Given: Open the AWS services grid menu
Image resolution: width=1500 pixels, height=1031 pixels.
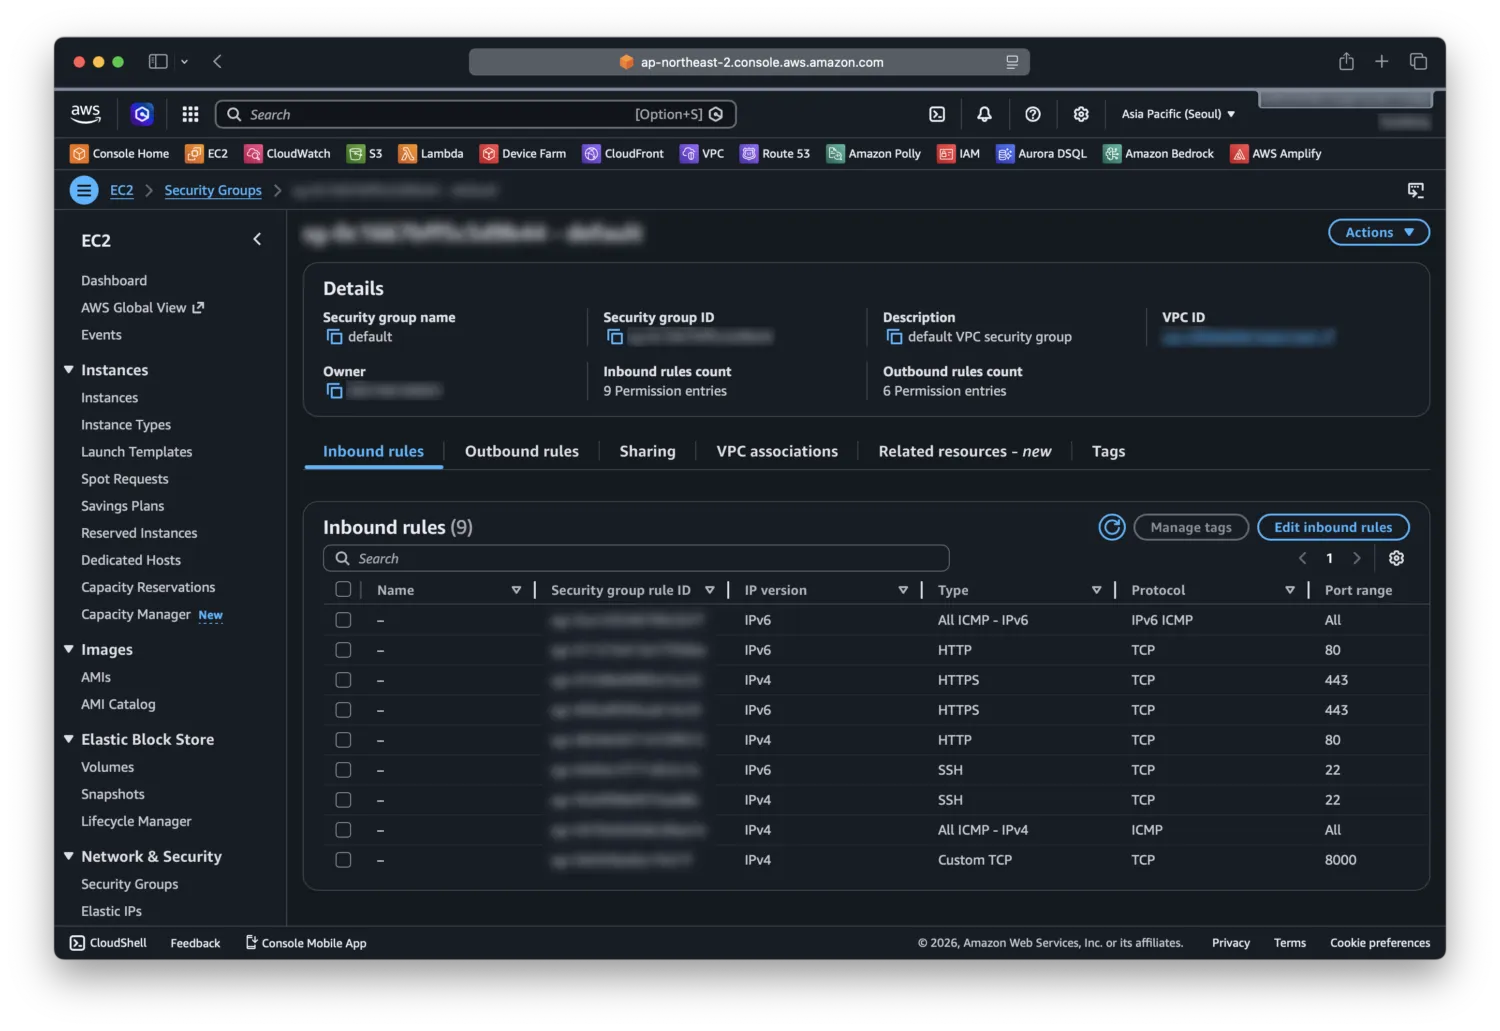Looking at the screenshot, I should [190, 114].
